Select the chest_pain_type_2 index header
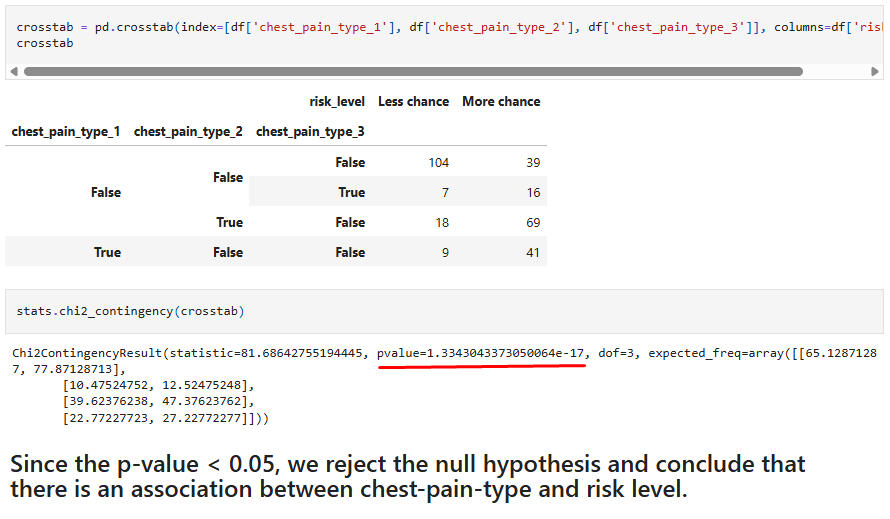Image resolution: width=890 pixels, height=519 pixels. pos(188,132)
